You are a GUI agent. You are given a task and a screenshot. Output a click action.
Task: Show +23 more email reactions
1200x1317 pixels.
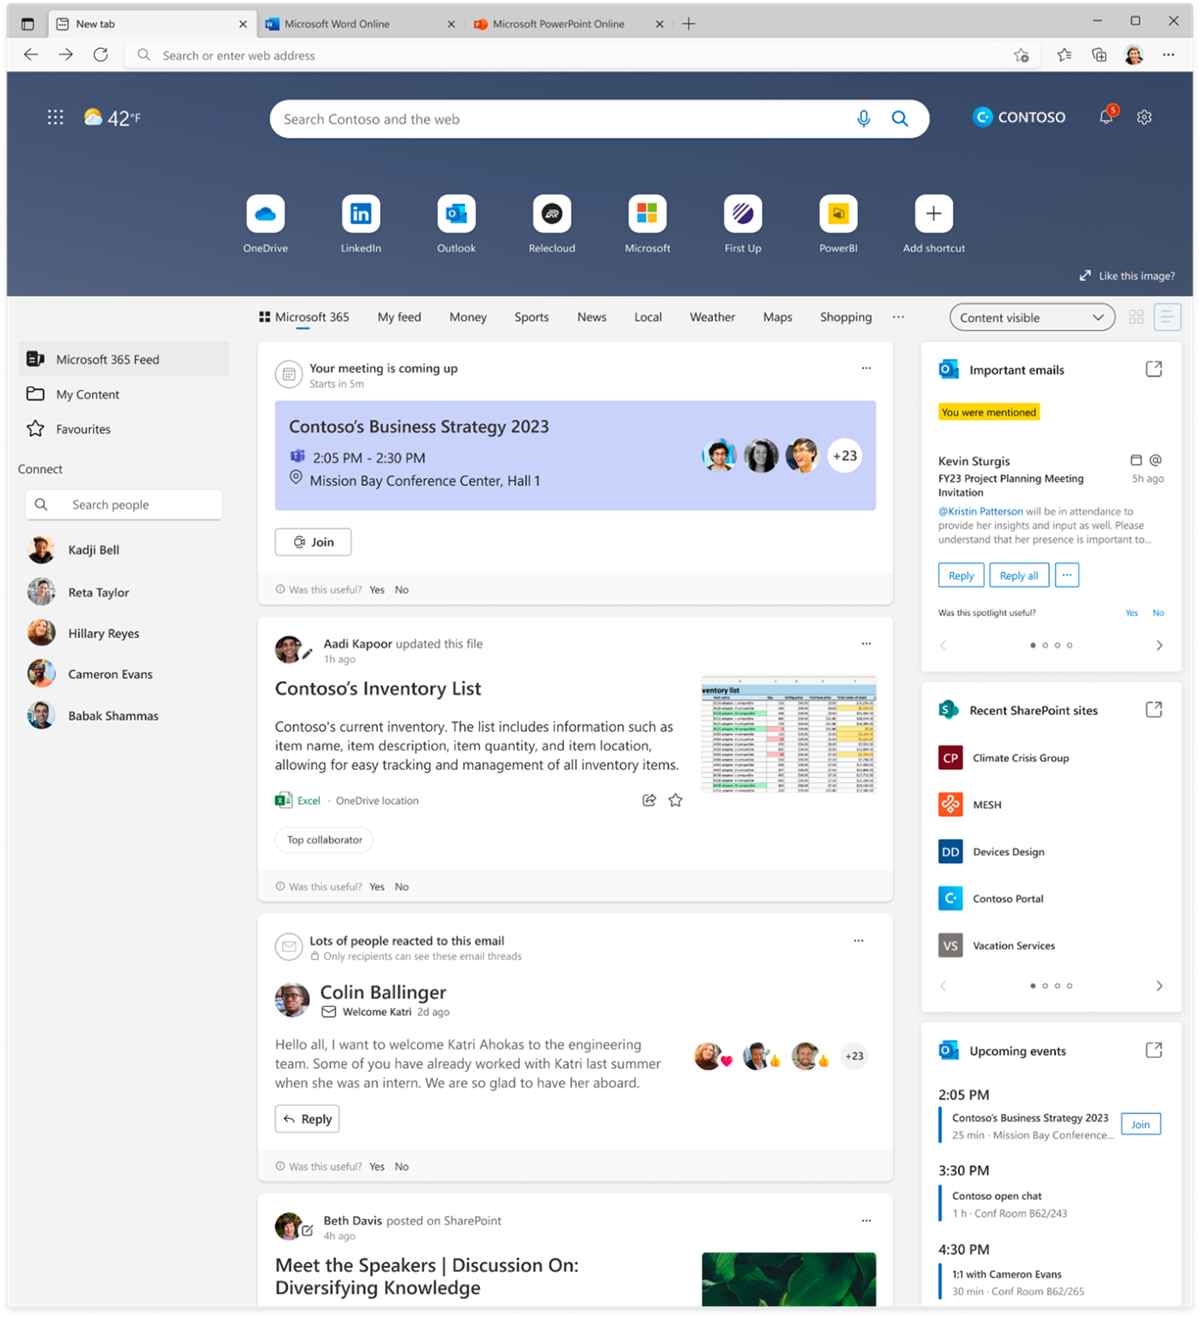pos(854,1056)
